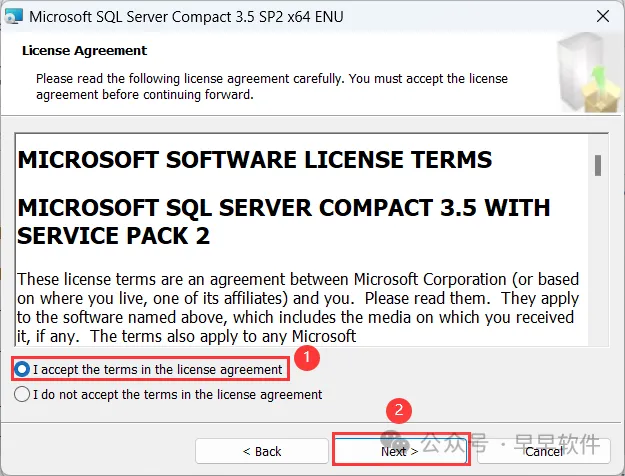Image resolution: width=625 pixels, height=476 pixels.
Task: Click 'These license terms are an agreement' paragraph
Action: click(x=298, y=308)
